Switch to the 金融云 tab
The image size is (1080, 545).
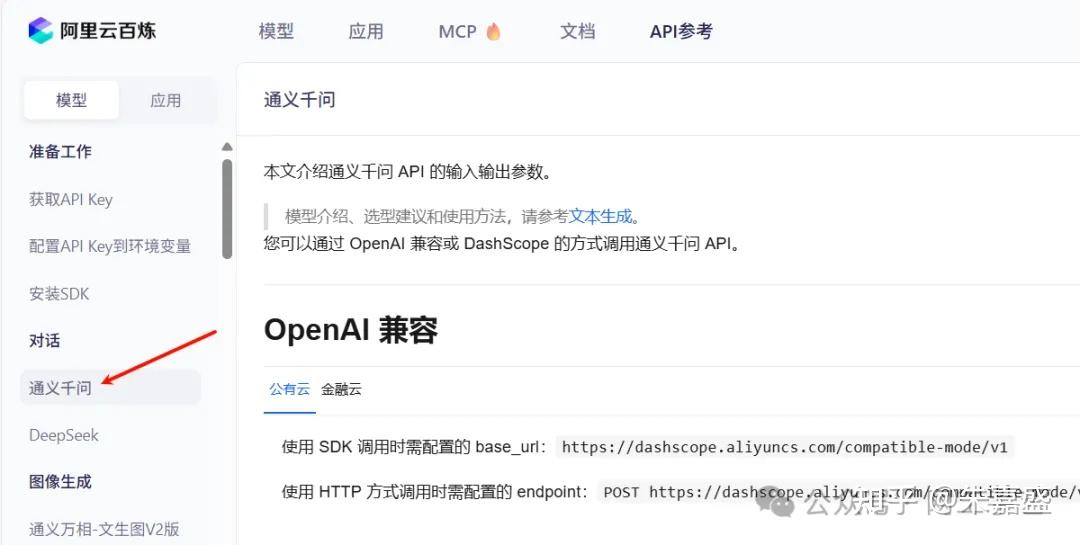(x=341, y=389)
